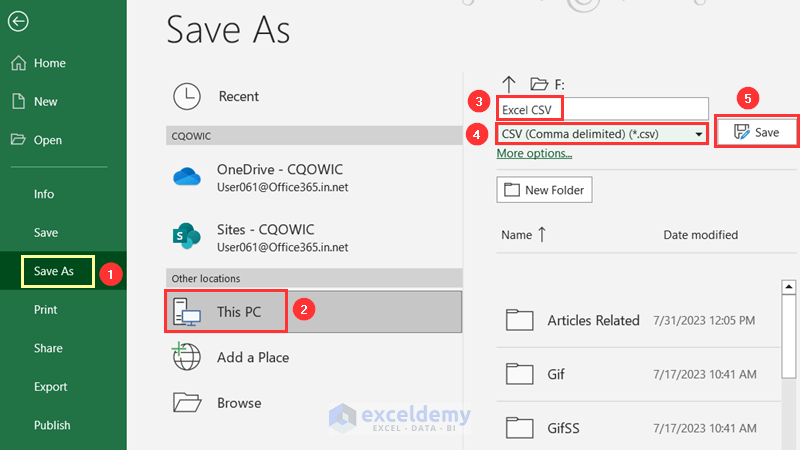Open the Share page
800x450 pixels.
48,348
